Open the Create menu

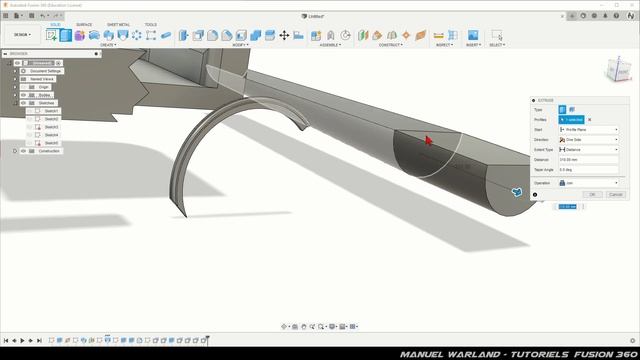pyautogui.click(x=108, y=45)
